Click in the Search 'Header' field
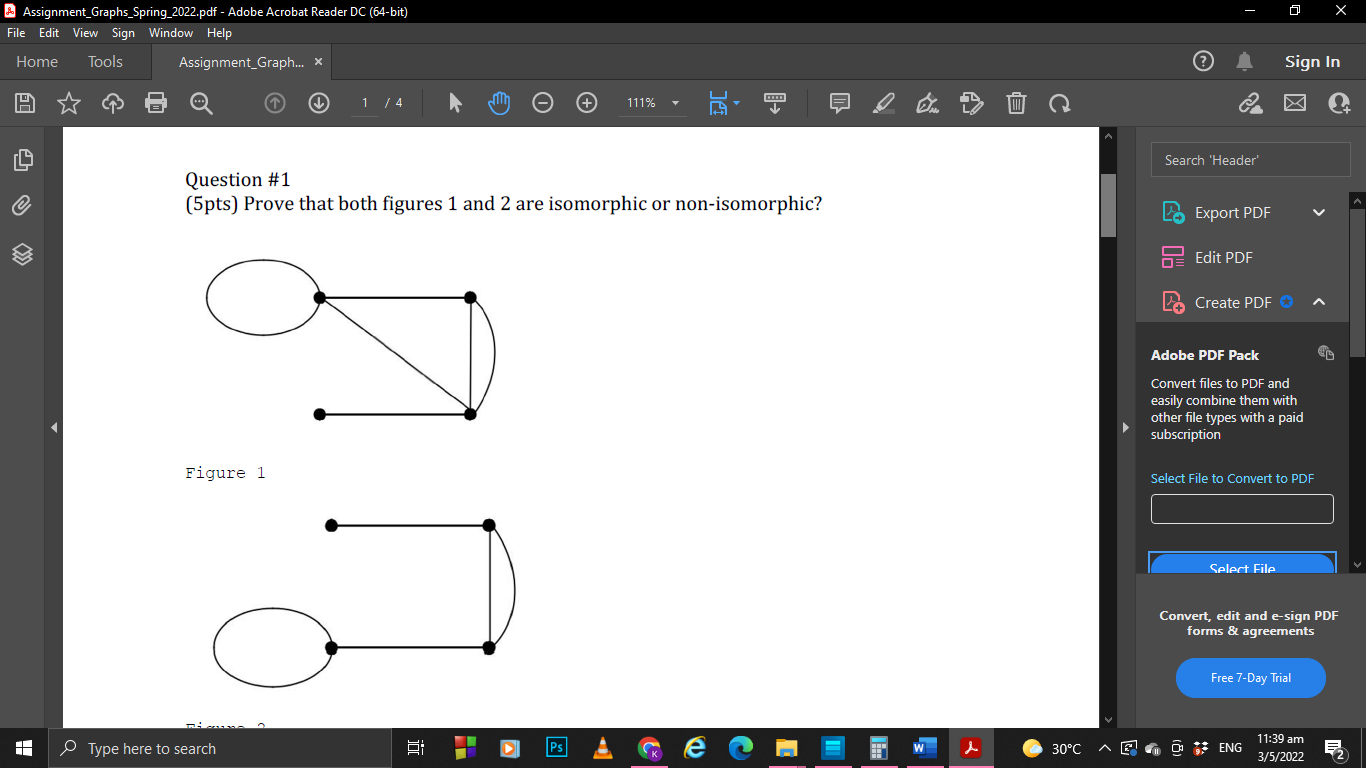This screenshot has width=1366, height=768. point(1250,159)
